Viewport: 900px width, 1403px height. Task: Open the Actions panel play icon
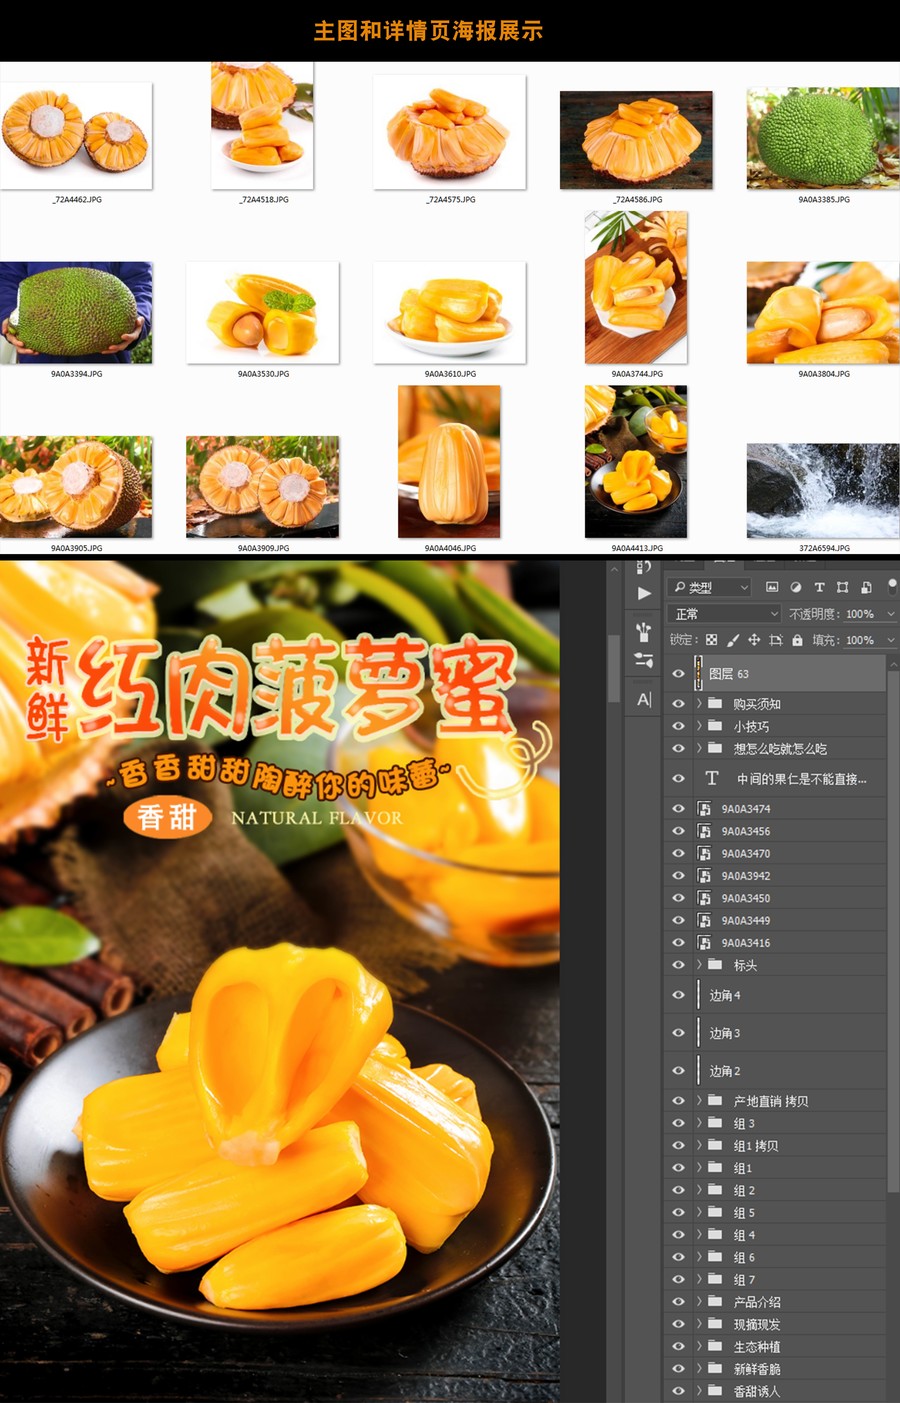pos(644,593)
